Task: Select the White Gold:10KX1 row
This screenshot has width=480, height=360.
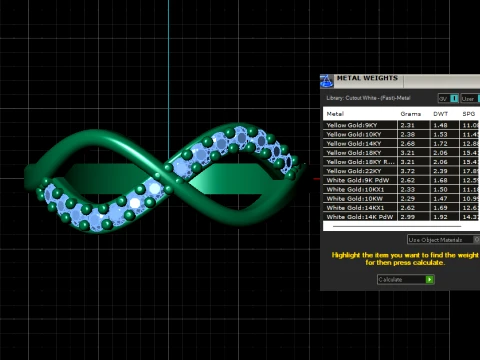Action: tap(401, 189)
